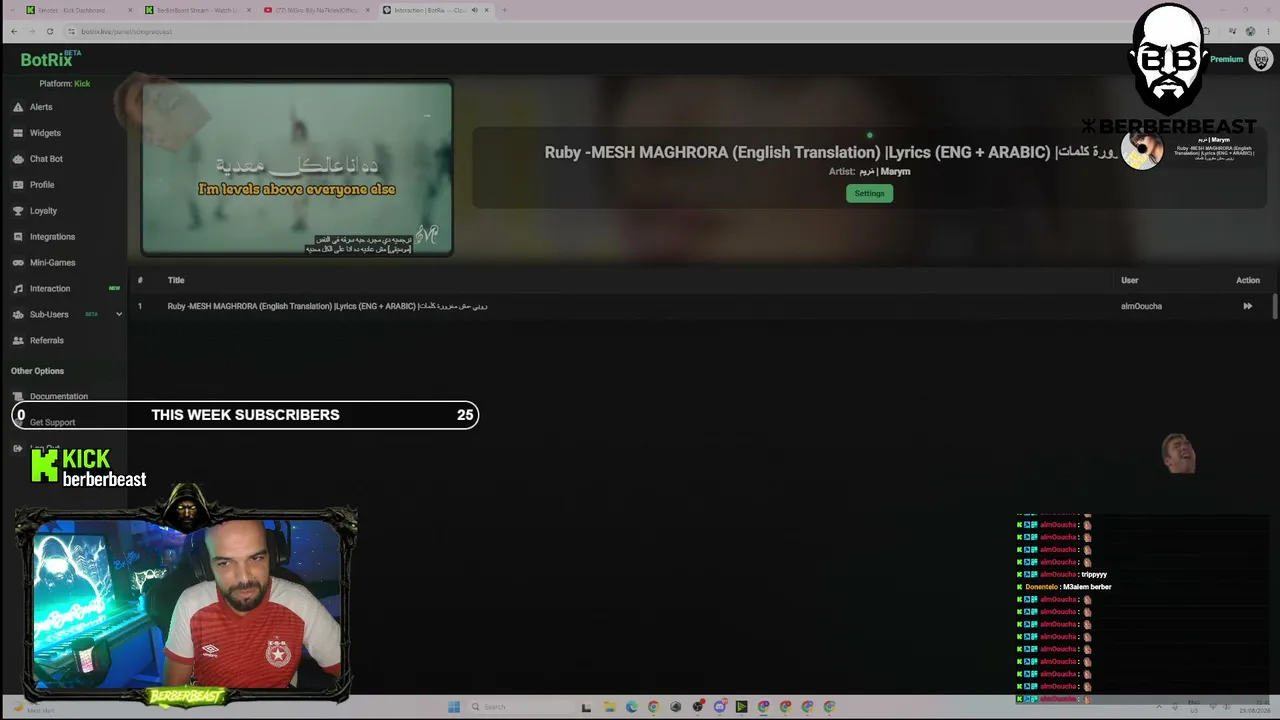Click the Action column header
The height and width of the screenshot is (720, 1280).
click(x=1248, y=280)
